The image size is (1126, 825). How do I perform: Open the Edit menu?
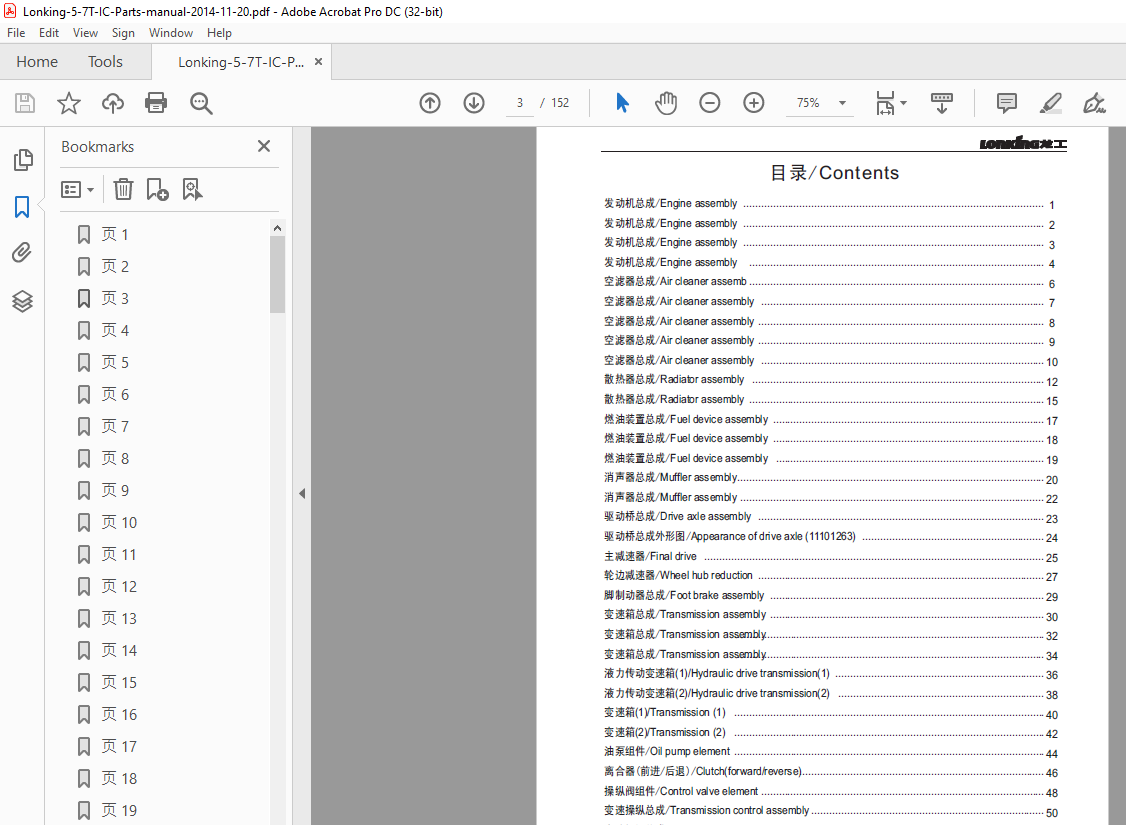point(49,33)
